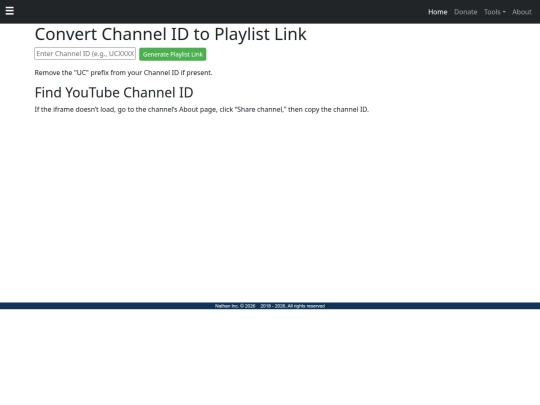Click the Generate Playlist Link button
The height and width of the screenshot is (405, 540).
(x=173, y=54)
